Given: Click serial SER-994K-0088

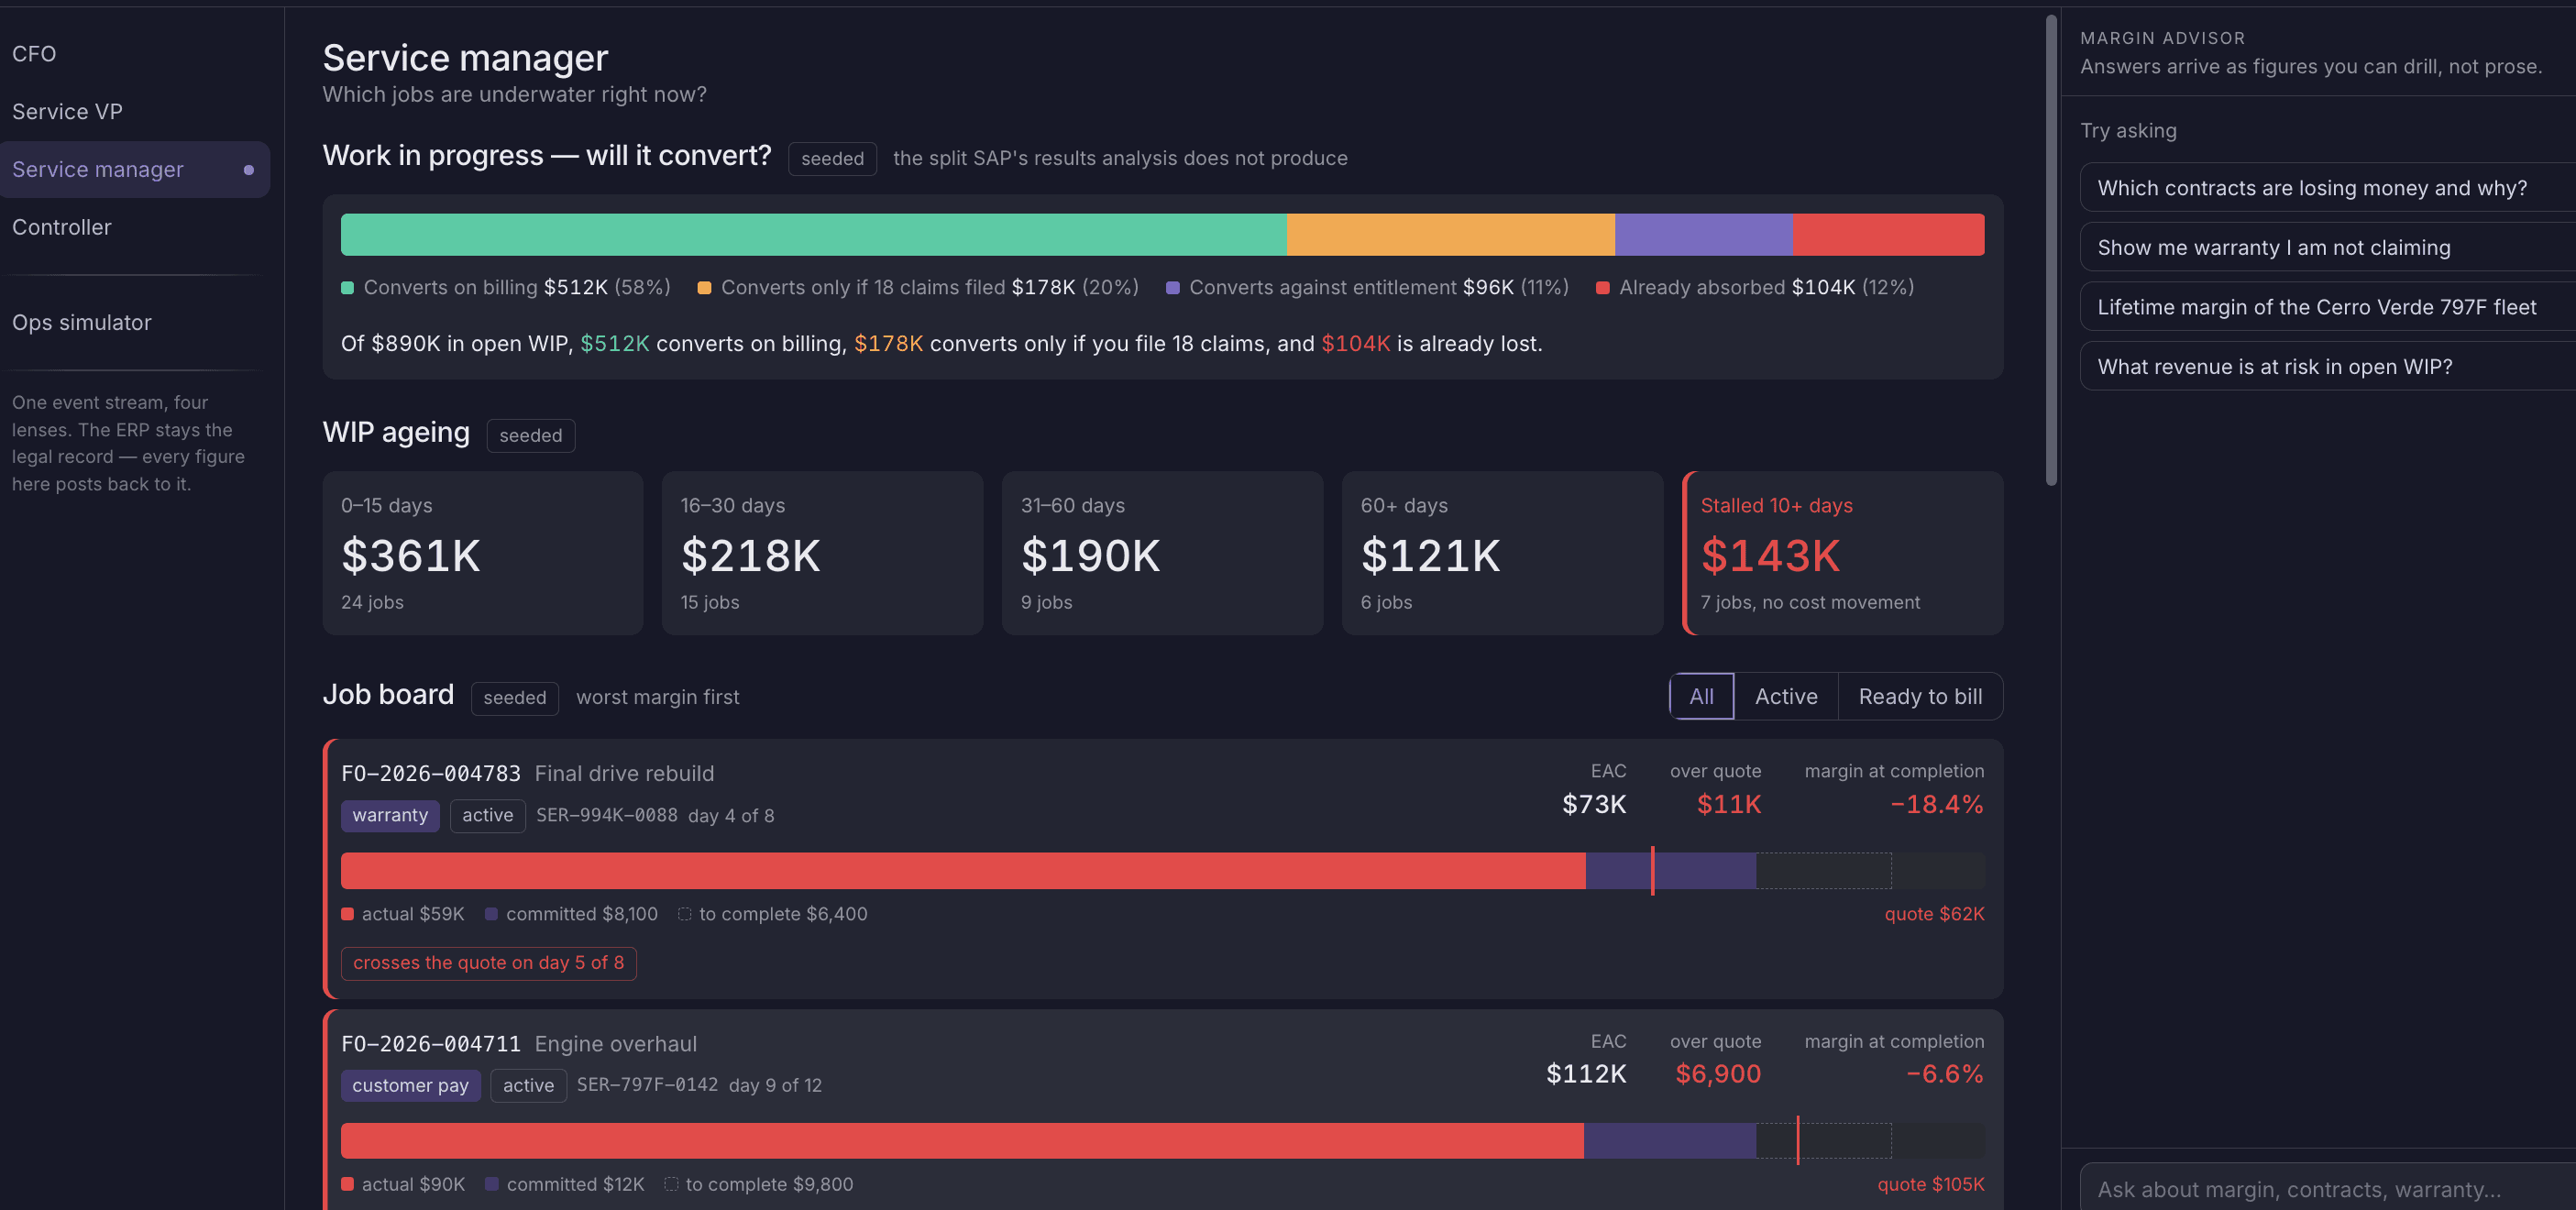Looking at the screenshot, I should (606, 815).
